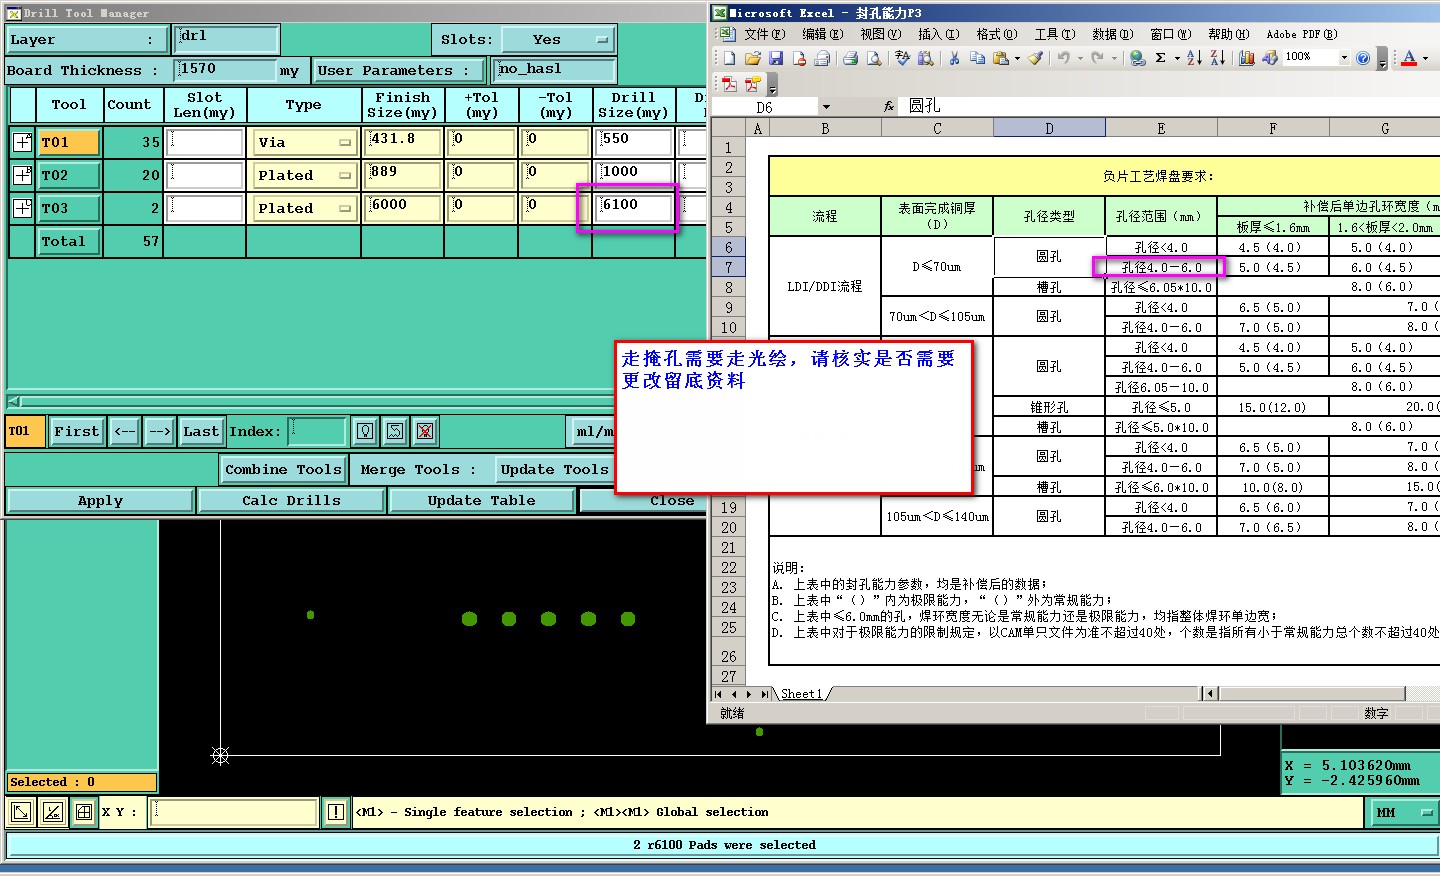This screenshot has width=1440, height=876.
Task: Open the 文件(F) menu in Excel
Action: coord(765,34)
